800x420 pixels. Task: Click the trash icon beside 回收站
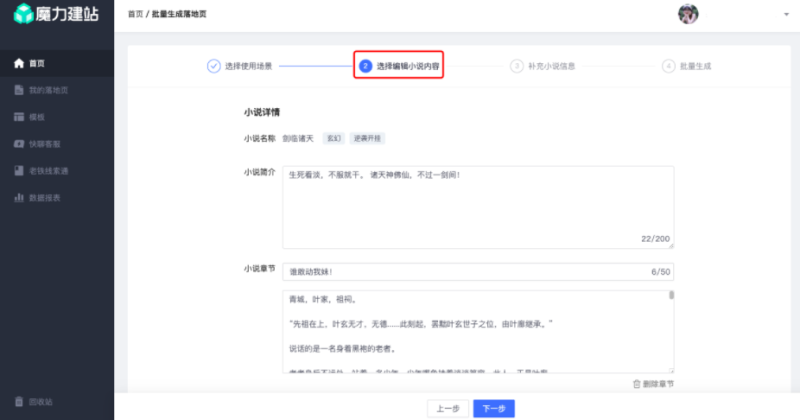(19, 402)
